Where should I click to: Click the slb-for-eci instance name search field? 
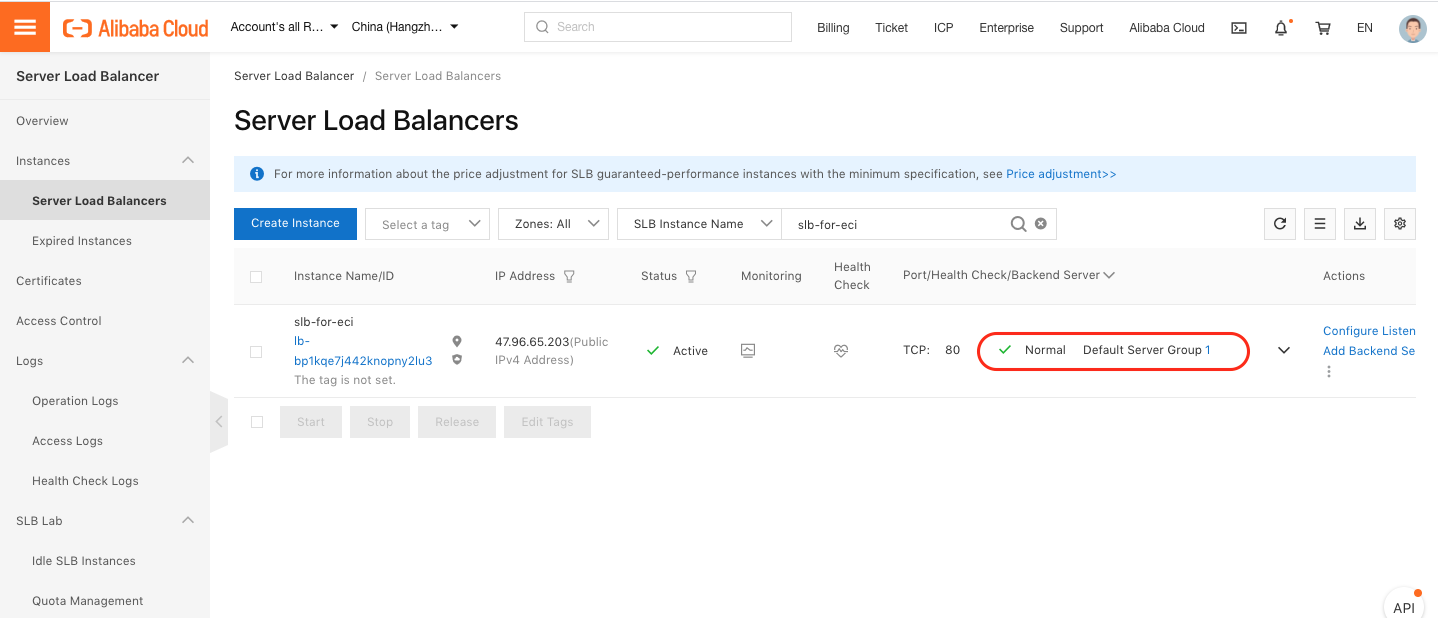pos(898,224)
